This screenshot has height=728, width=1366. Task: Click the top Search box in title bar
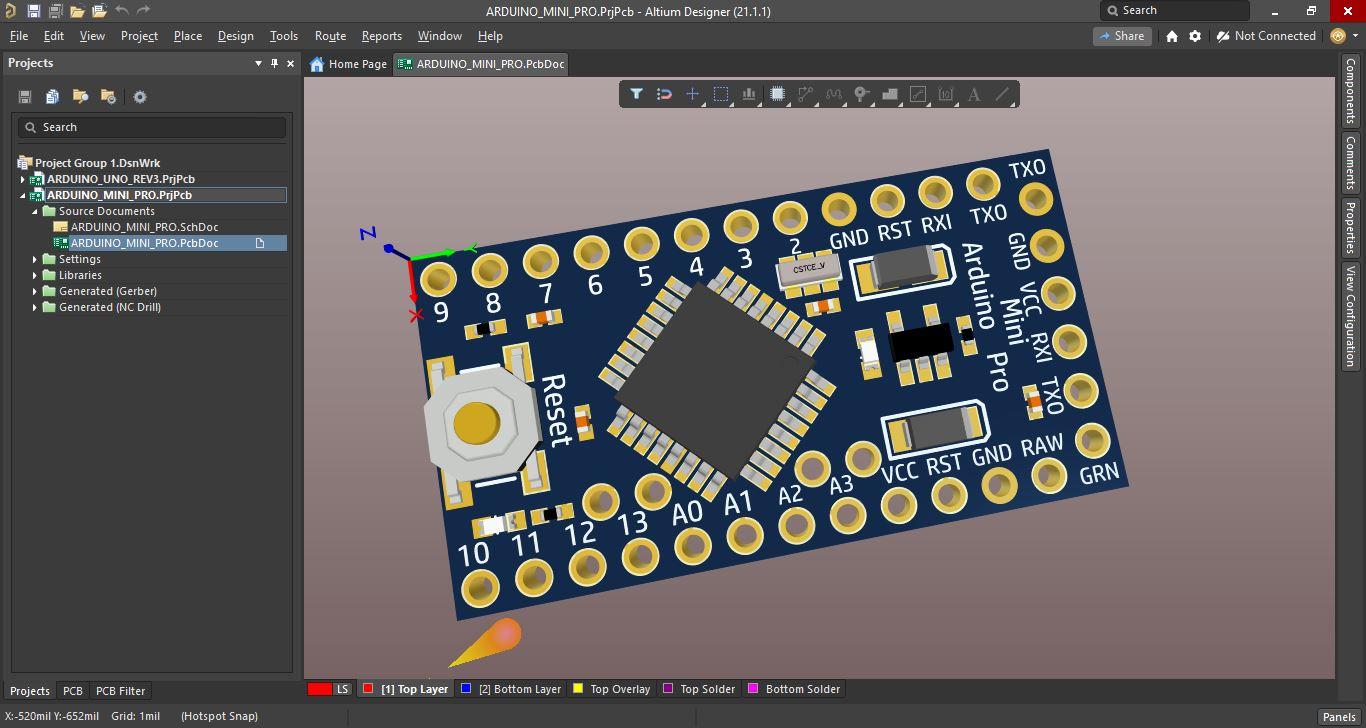click(1175, 10)
